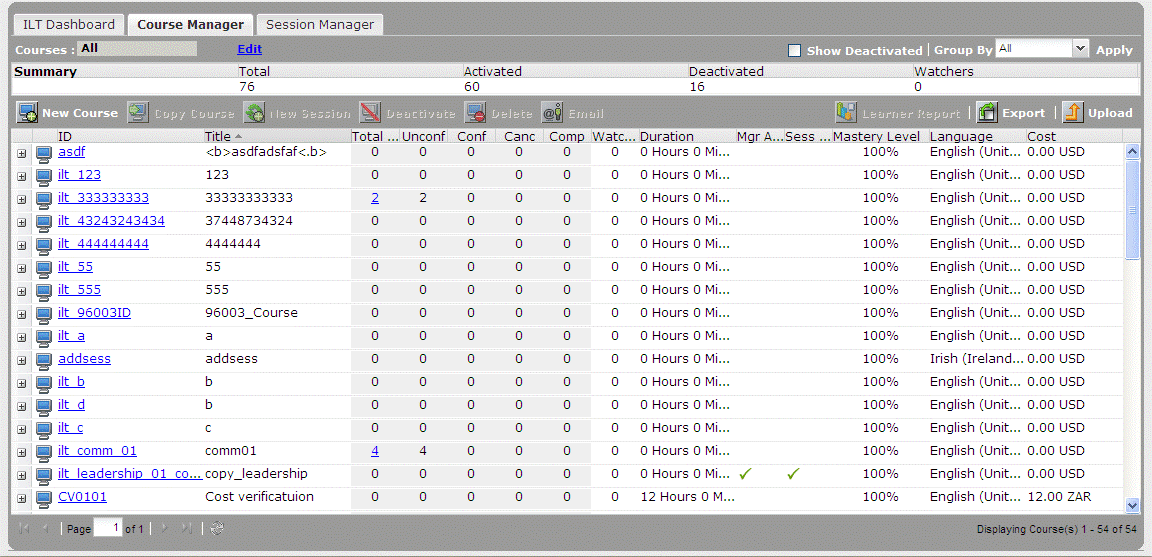Image resolution: width=1152 pixels, height=557 pixels.
Task: Click the Courses All filter field
Action: [x=137, y=48]
